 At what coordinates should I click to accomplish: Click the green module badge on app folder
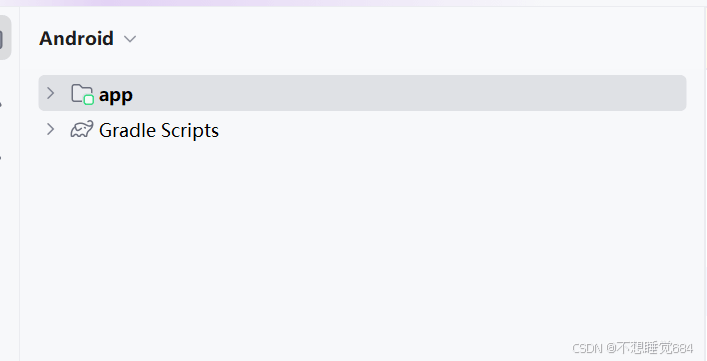pos(89,100)
